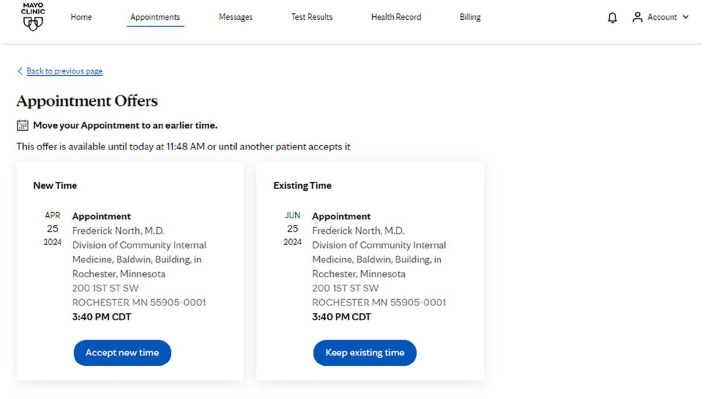Expand the Account dropdown chevron
The image size is (704, 399).
tap(686, 17)
